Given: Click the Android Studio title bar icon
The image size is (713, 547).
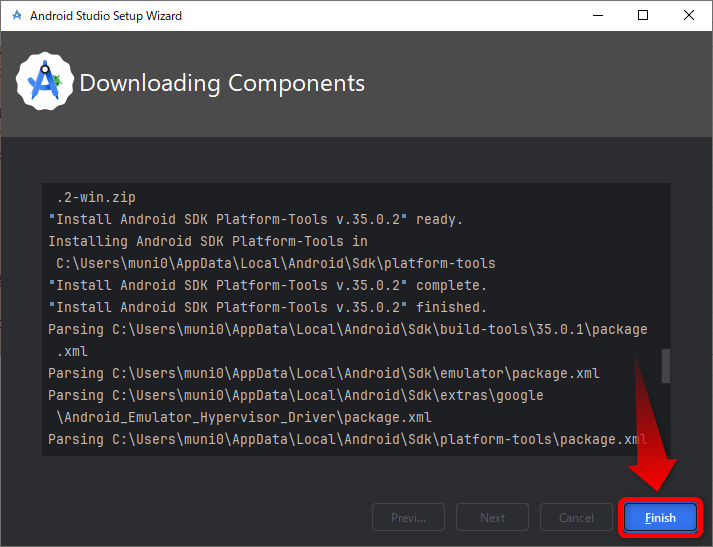Looking at the screenshot, I should click(x=17, y=15).
